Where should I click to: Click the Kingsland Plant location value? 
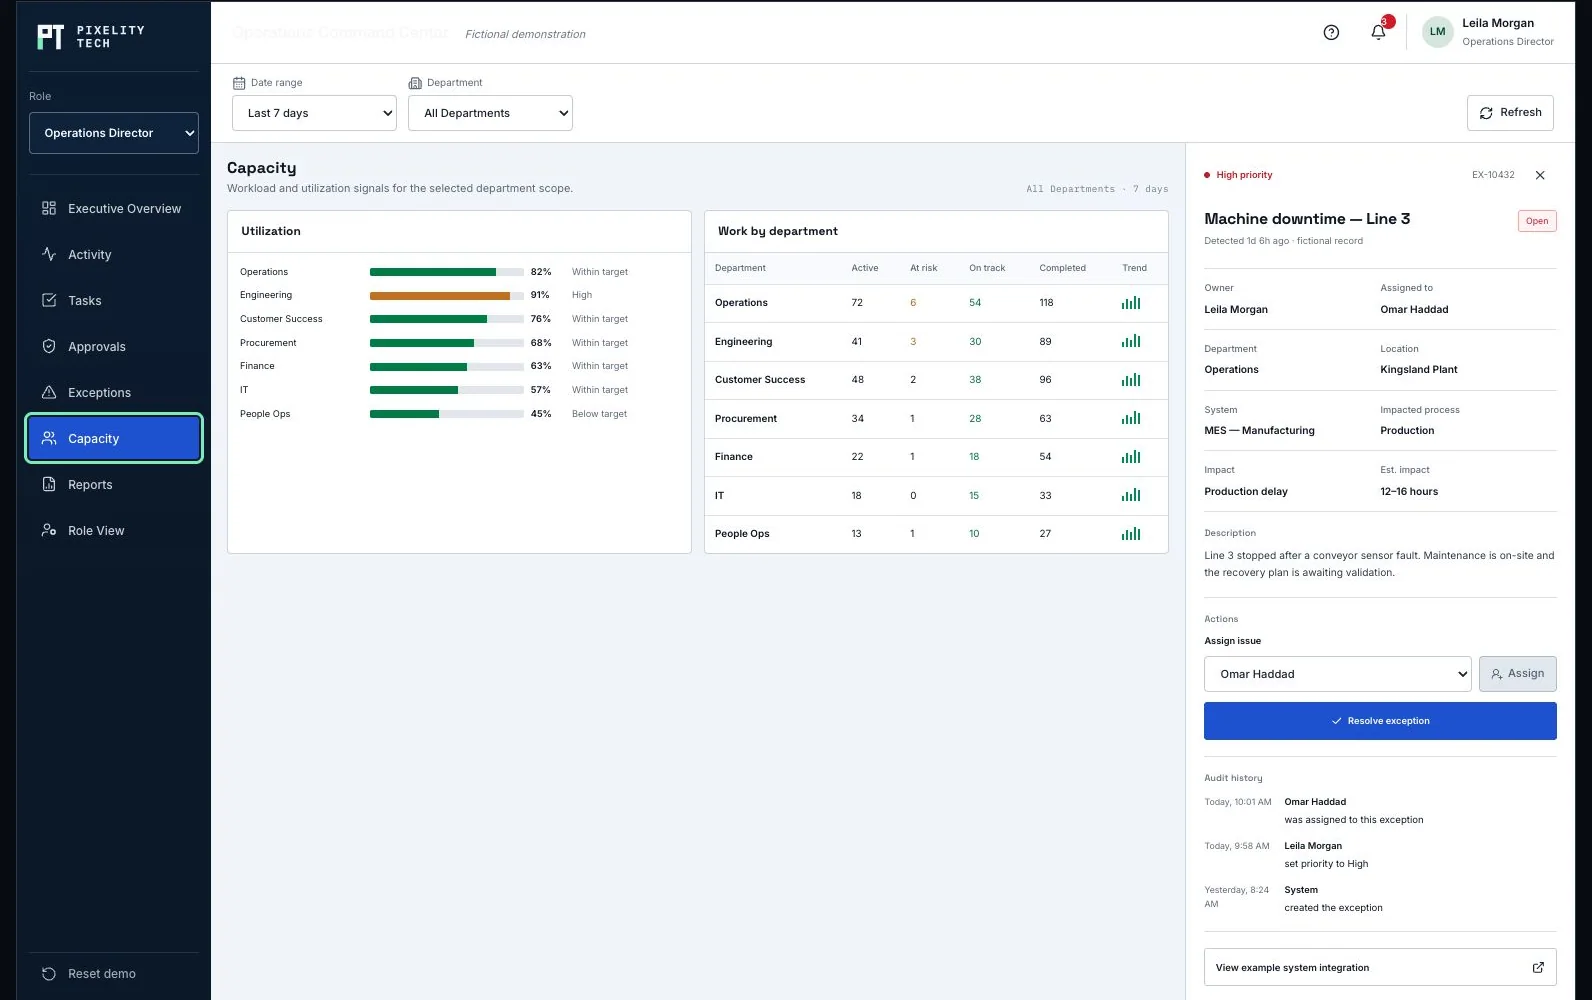1418,370
